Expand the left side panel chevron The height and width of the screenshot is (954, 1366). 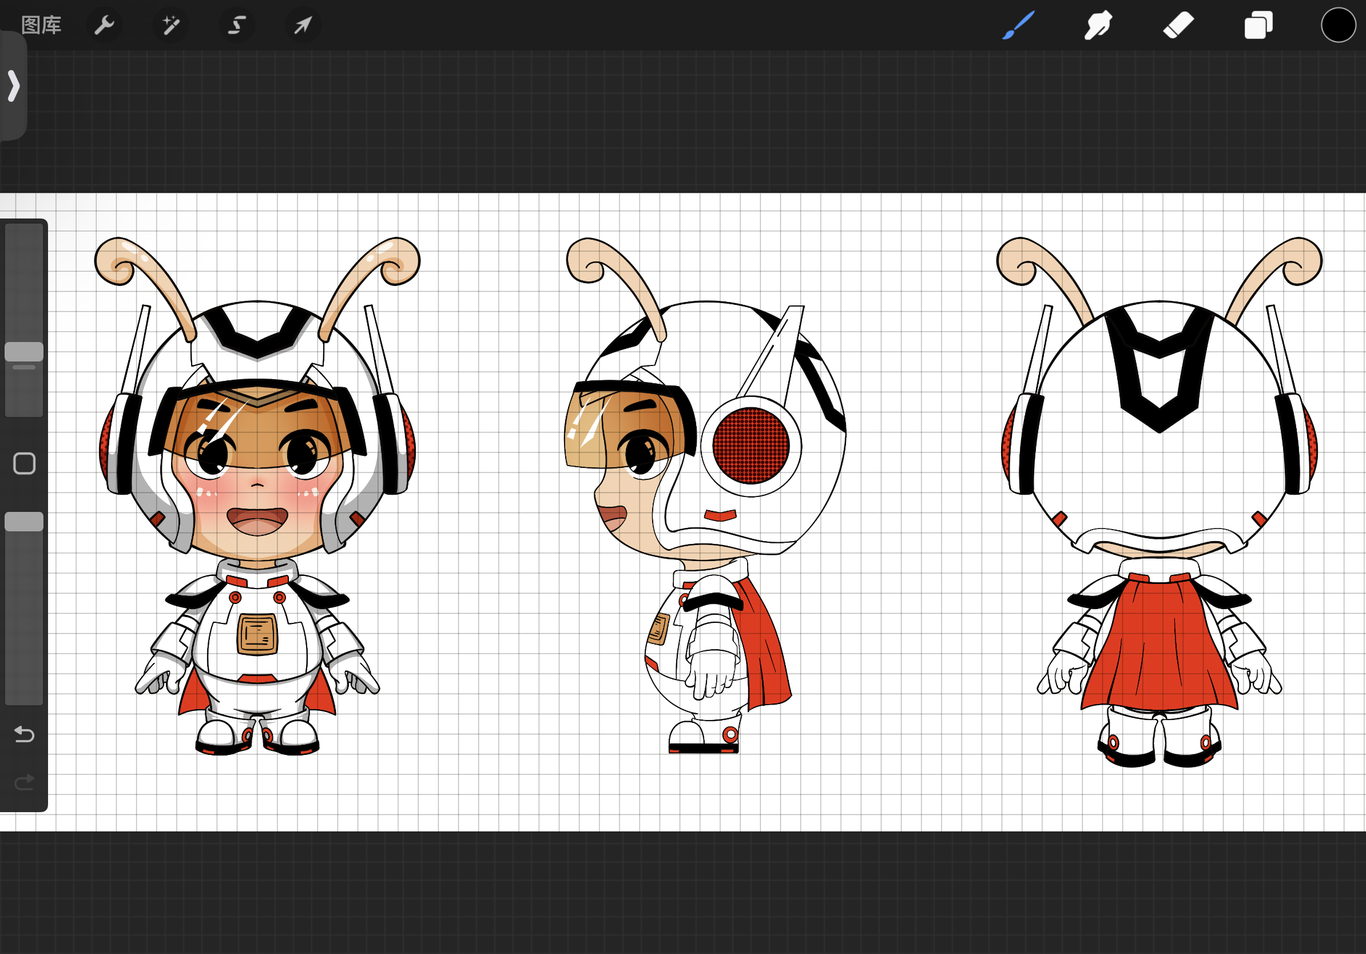pos(13,86)
